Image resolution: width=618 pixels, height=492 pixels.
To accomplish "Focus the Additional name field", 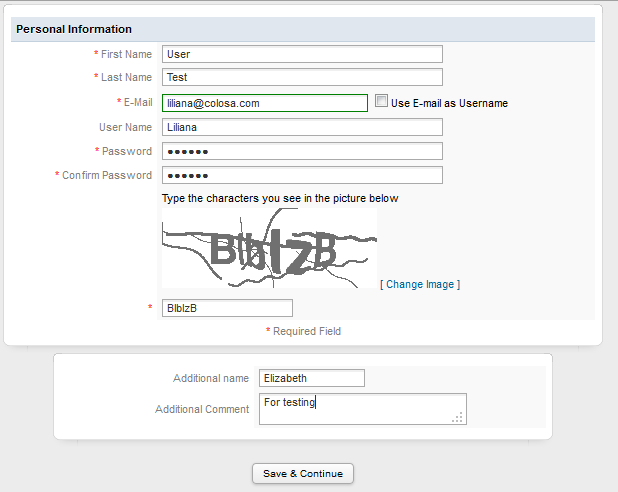I will (311, 378).
